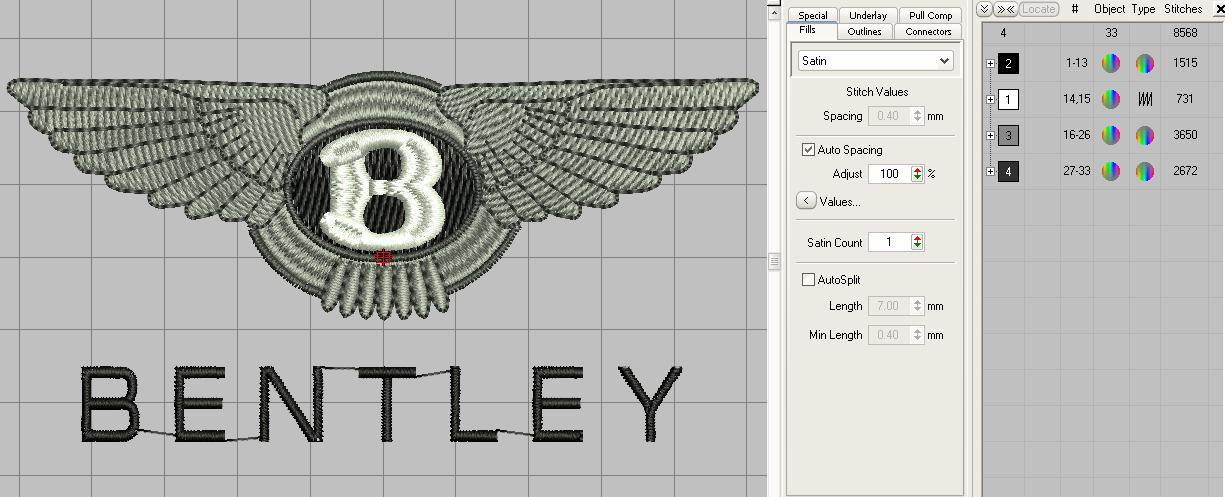Click the object icon in color 2 row
This screenshot has height=497, width=1225.
click(x=1110, y=64)
